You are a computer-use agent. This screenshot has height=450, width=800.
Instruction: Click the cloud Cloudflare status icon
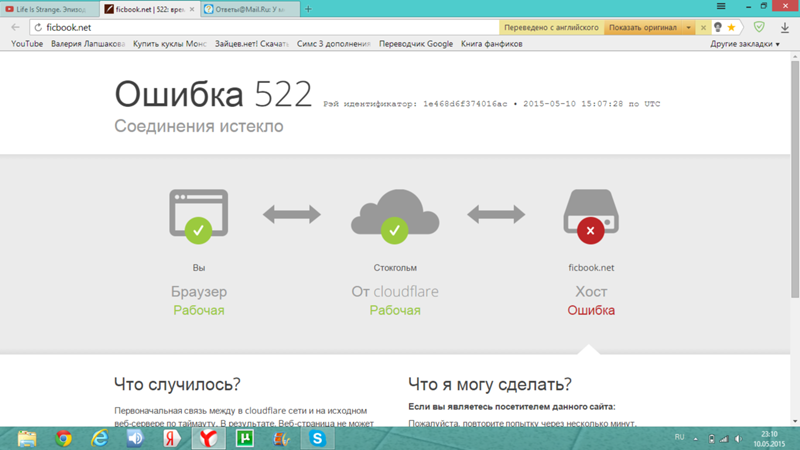395,216
